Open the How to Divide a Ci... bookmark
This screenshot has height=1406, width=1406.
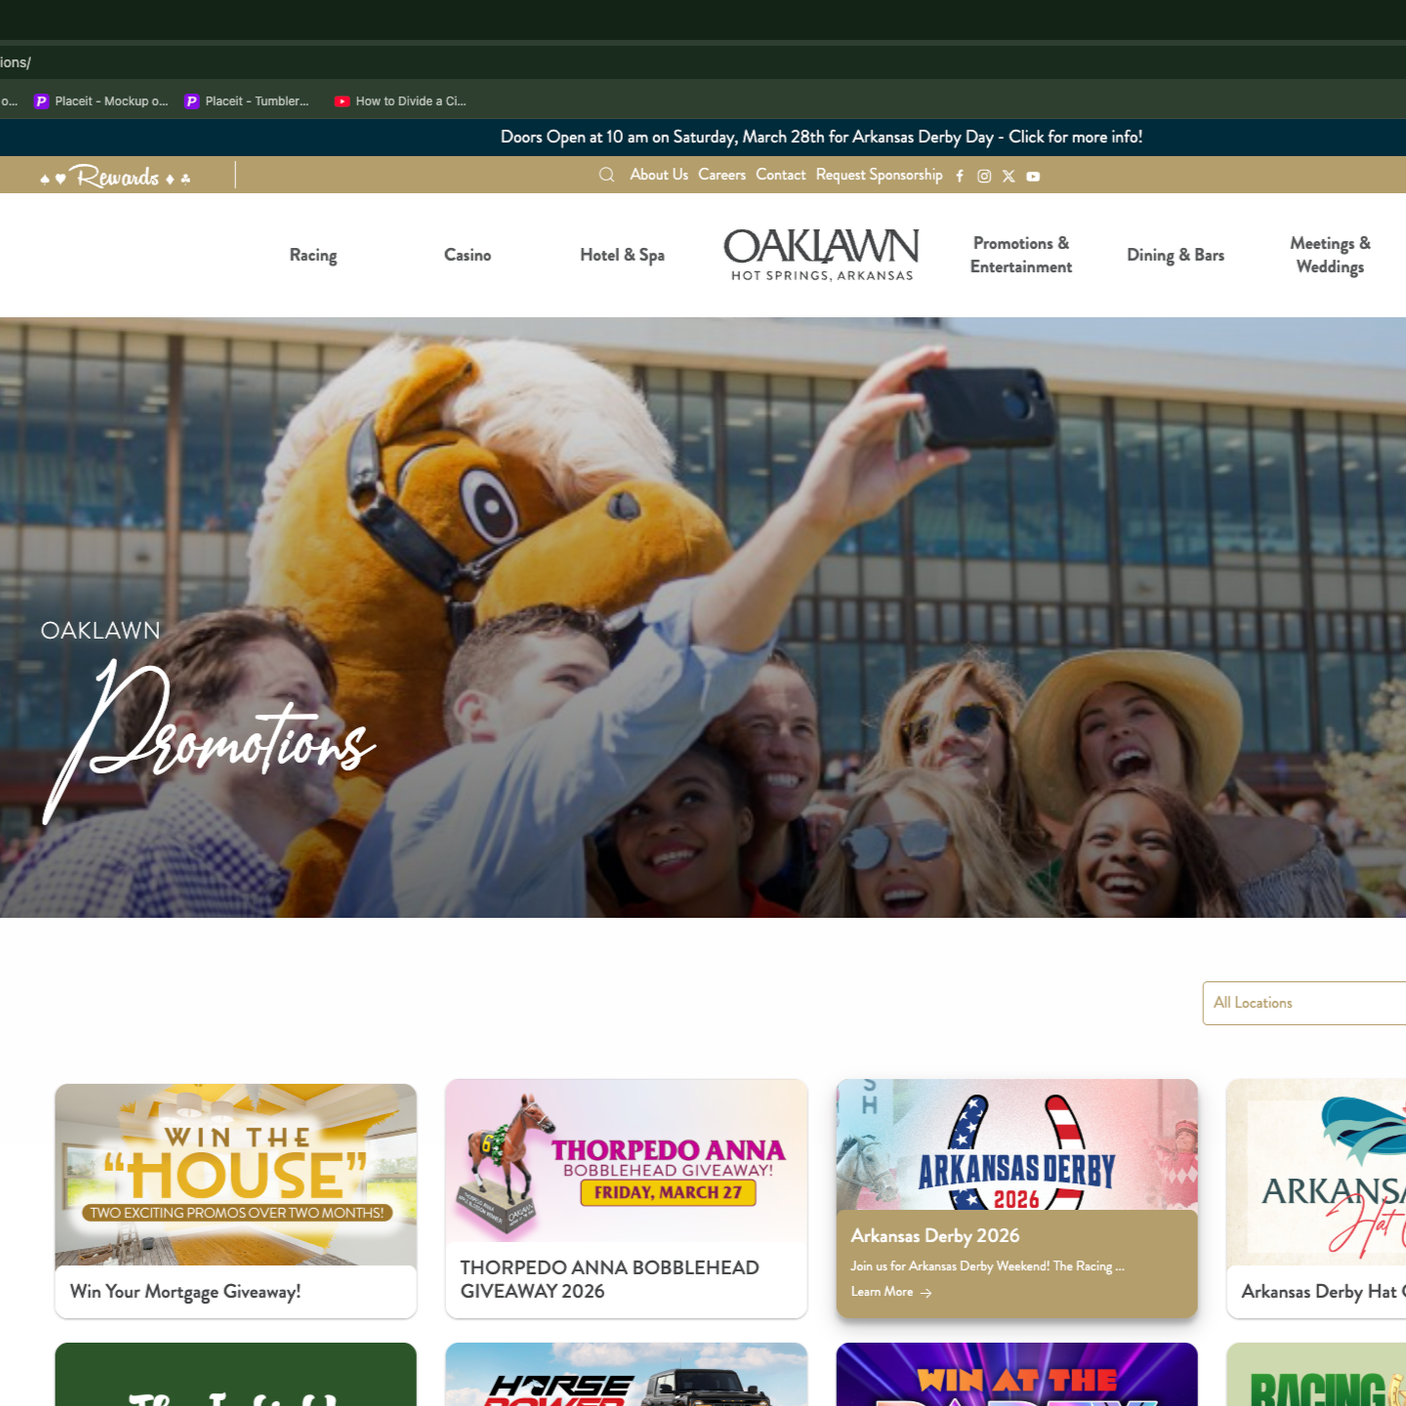[x=400, y=101]
